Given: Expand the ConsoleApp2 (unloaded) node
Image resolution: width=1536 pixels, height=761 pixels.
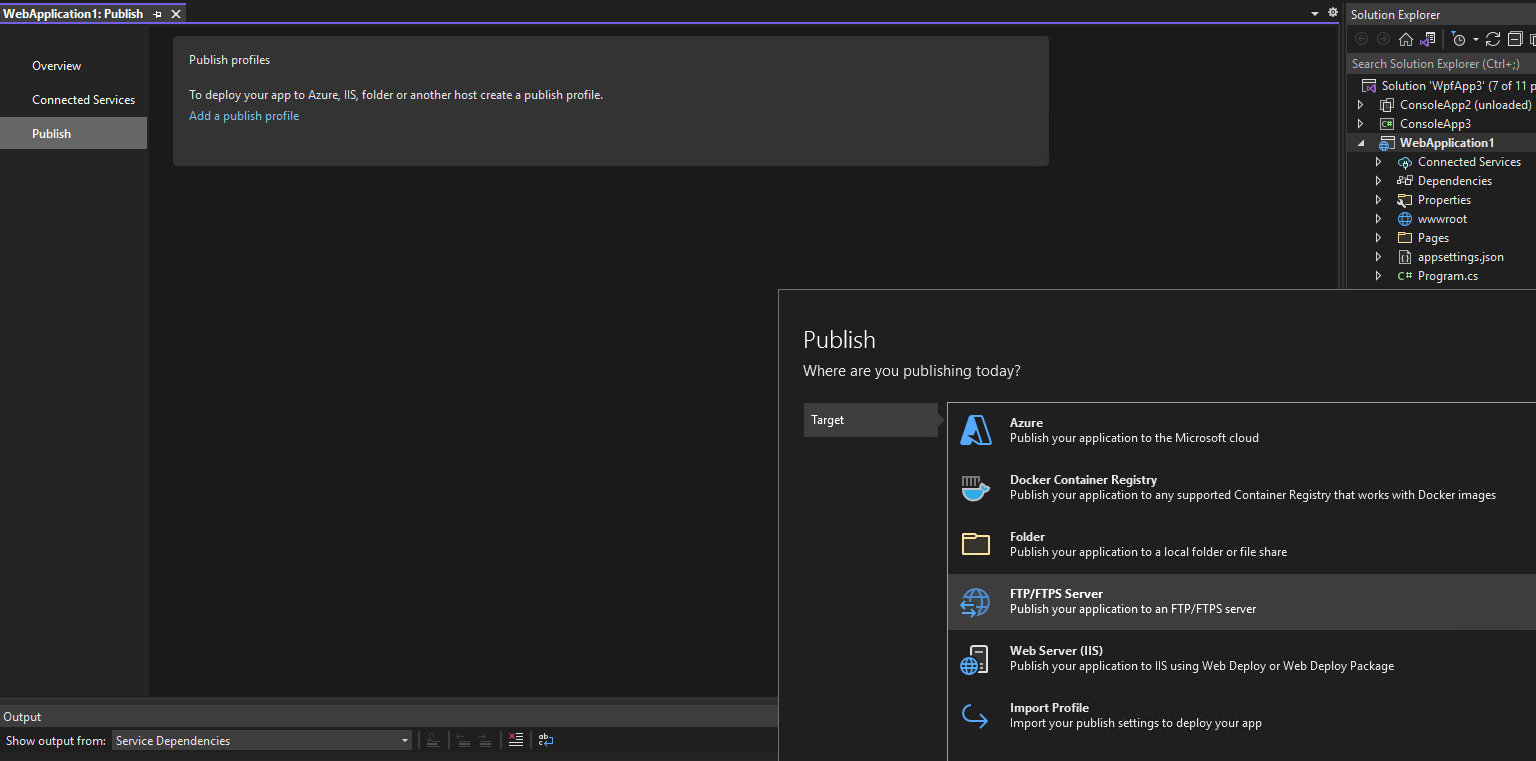Looking at the screenshot, I should coord(1360,105).
